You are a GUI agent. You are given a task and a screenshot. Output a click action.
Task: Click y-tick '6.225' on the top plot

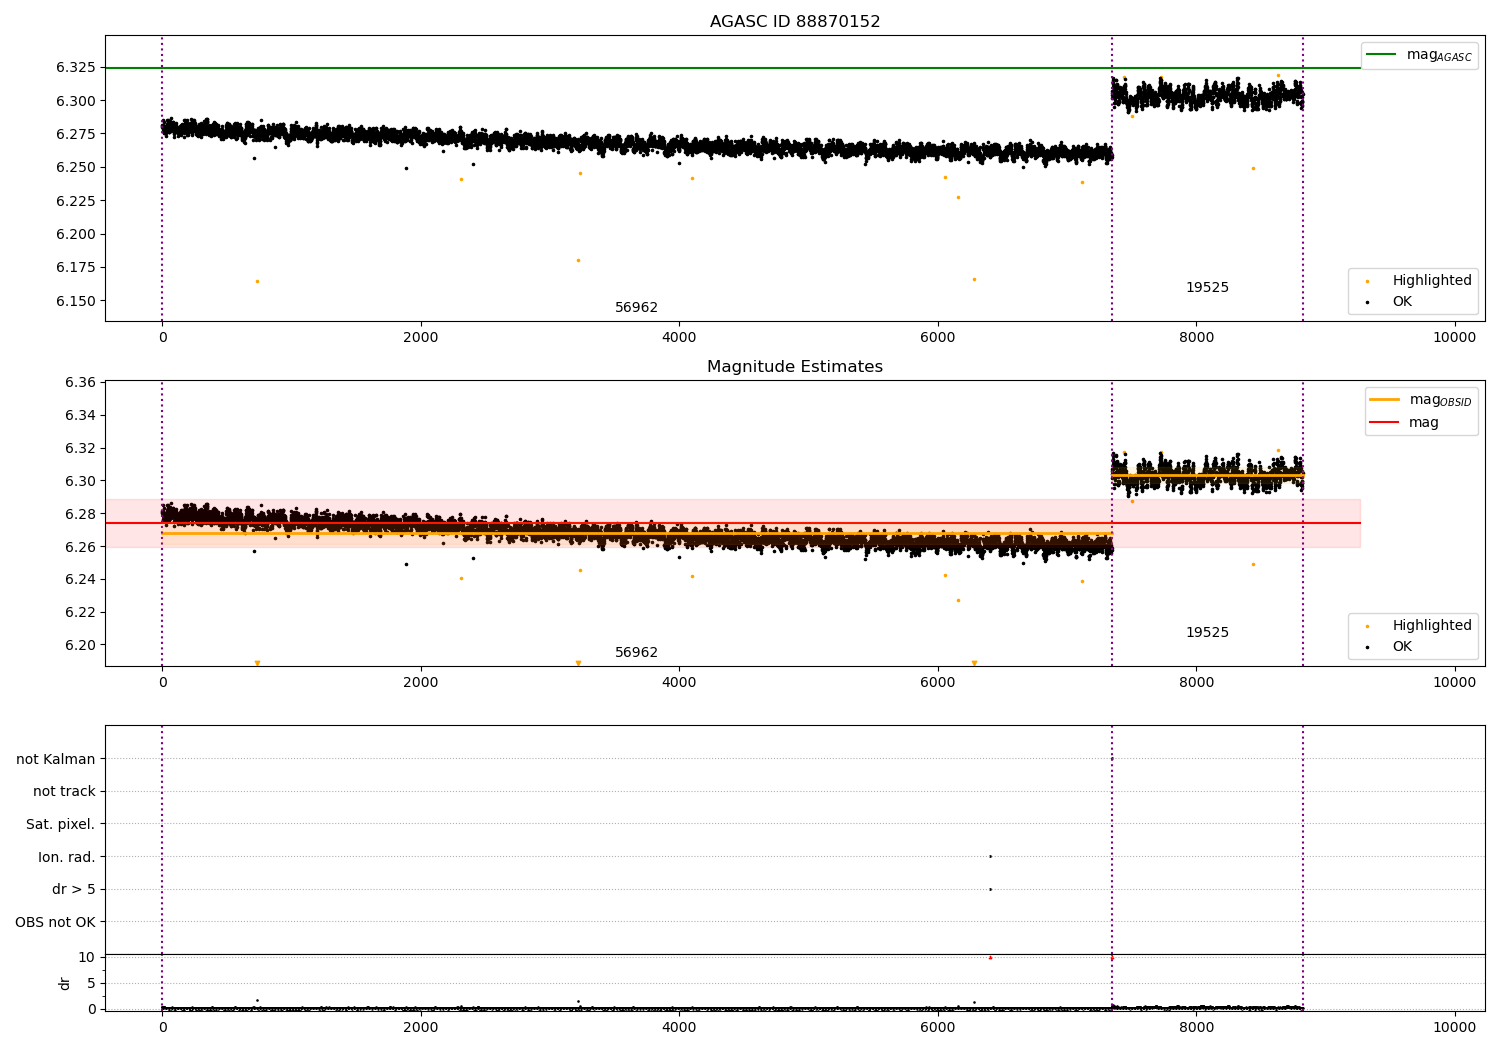[x=76, y=201]
